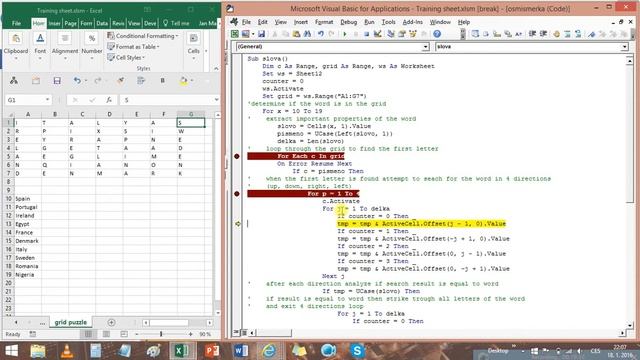Open Object Browser from VBA toolbar
This screenshot has width=640, height=360.
point(413,34)
